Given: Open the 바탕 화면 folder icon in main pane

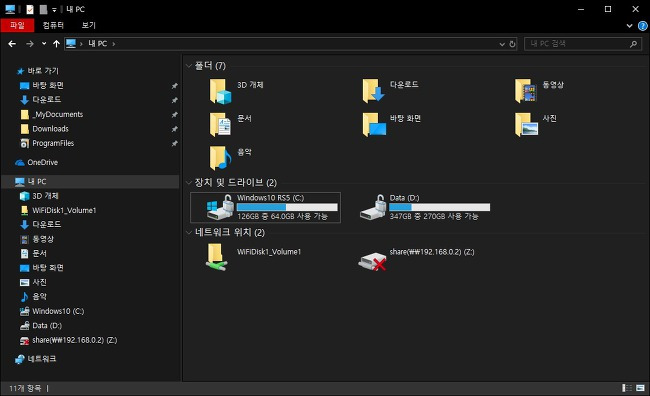Looking at the screenshot, I should click(374, 125).
